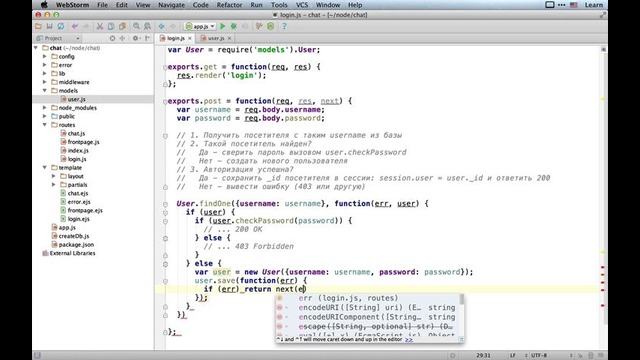The width and height of the screenshot is (640, 360).
Task: Click the Paste clipboard icon
Action: click(x=122, y=27)
